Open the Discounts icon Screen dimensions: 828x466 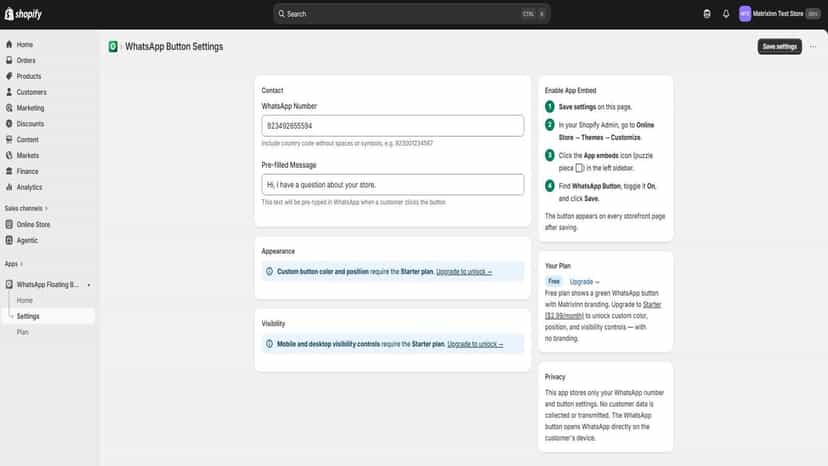[x=9, y=124]
